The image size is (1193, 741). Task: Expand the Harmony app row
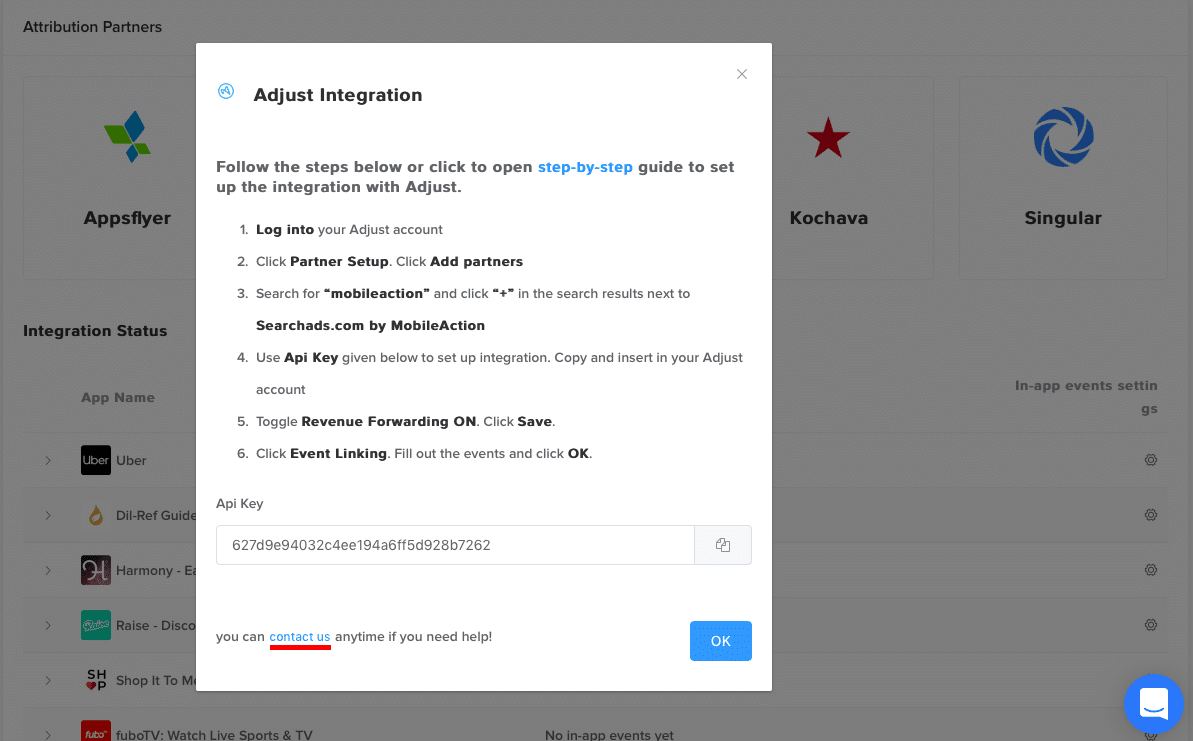(48, 570)
